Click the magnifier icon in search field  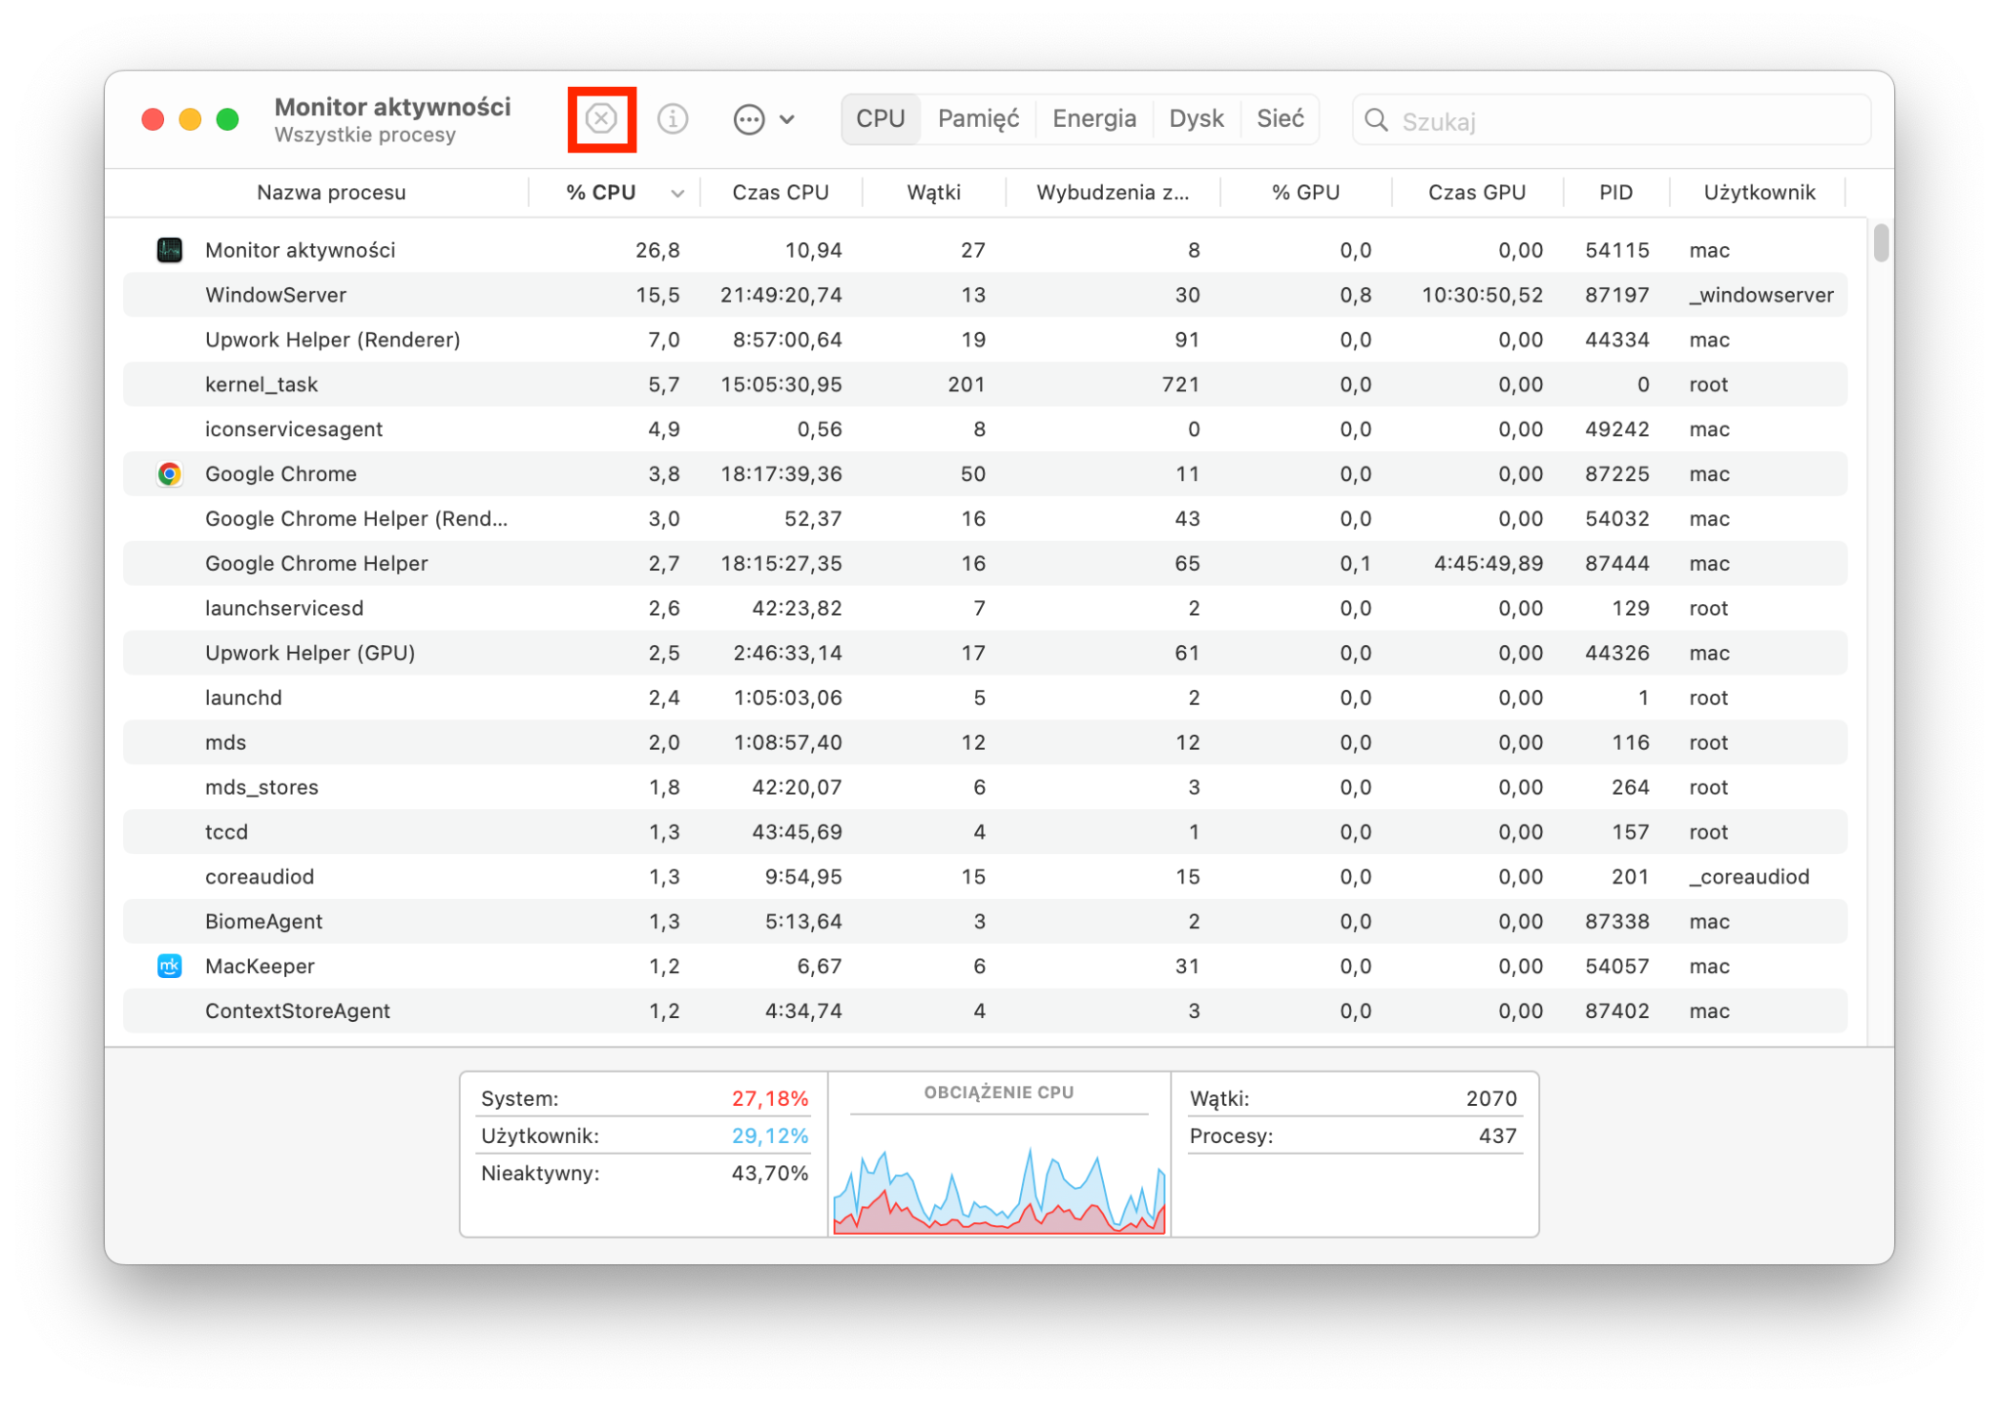click(1376, 121)
